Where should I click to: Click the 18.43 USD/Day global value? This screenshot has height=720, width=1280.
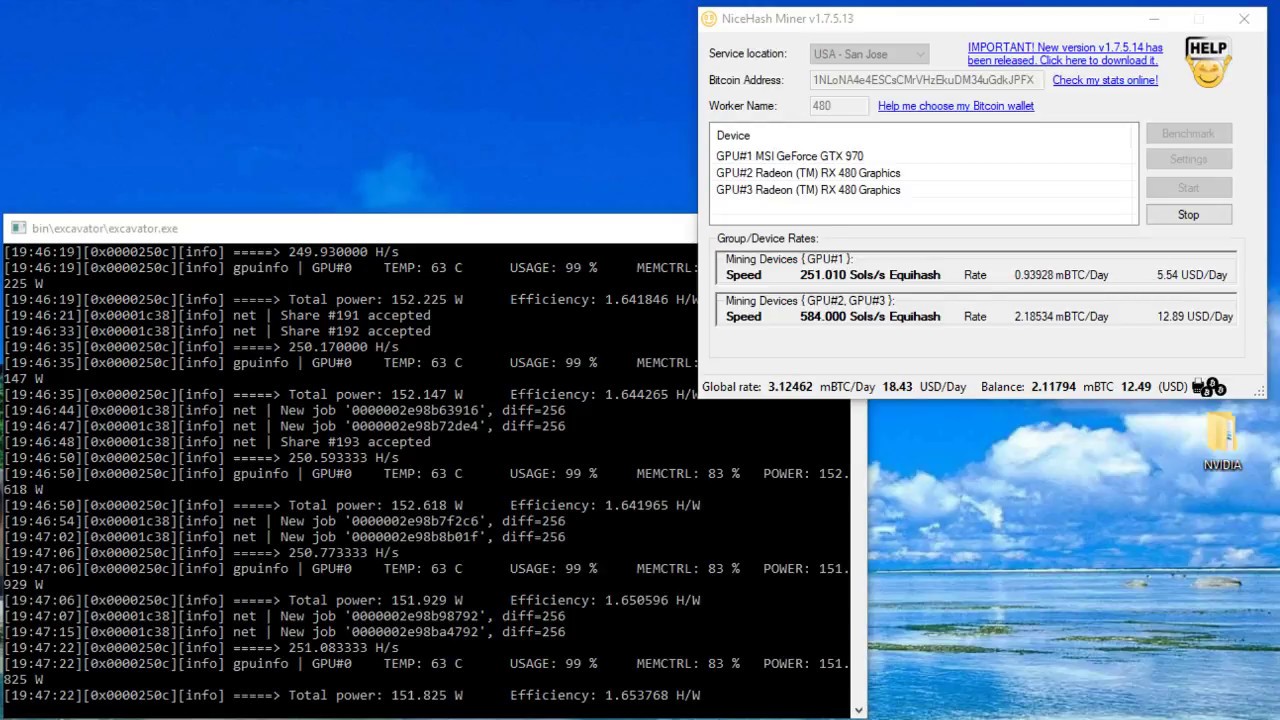(x=924, y=387)
